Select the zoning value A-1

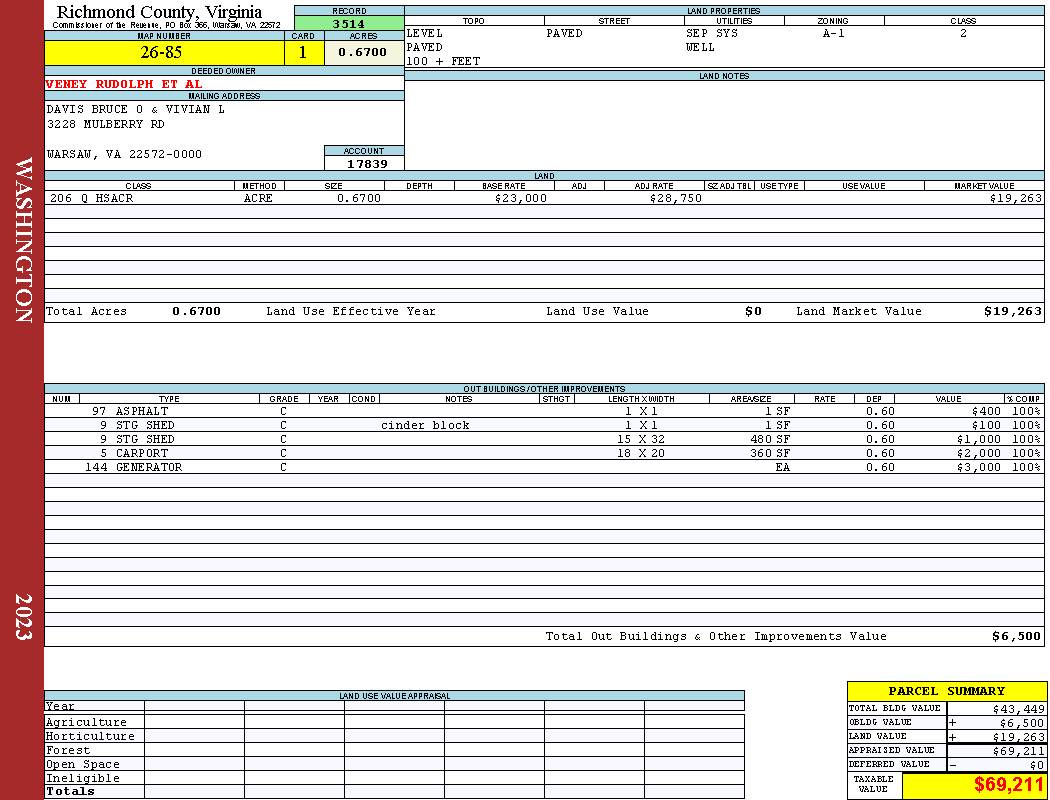[834, 33]
